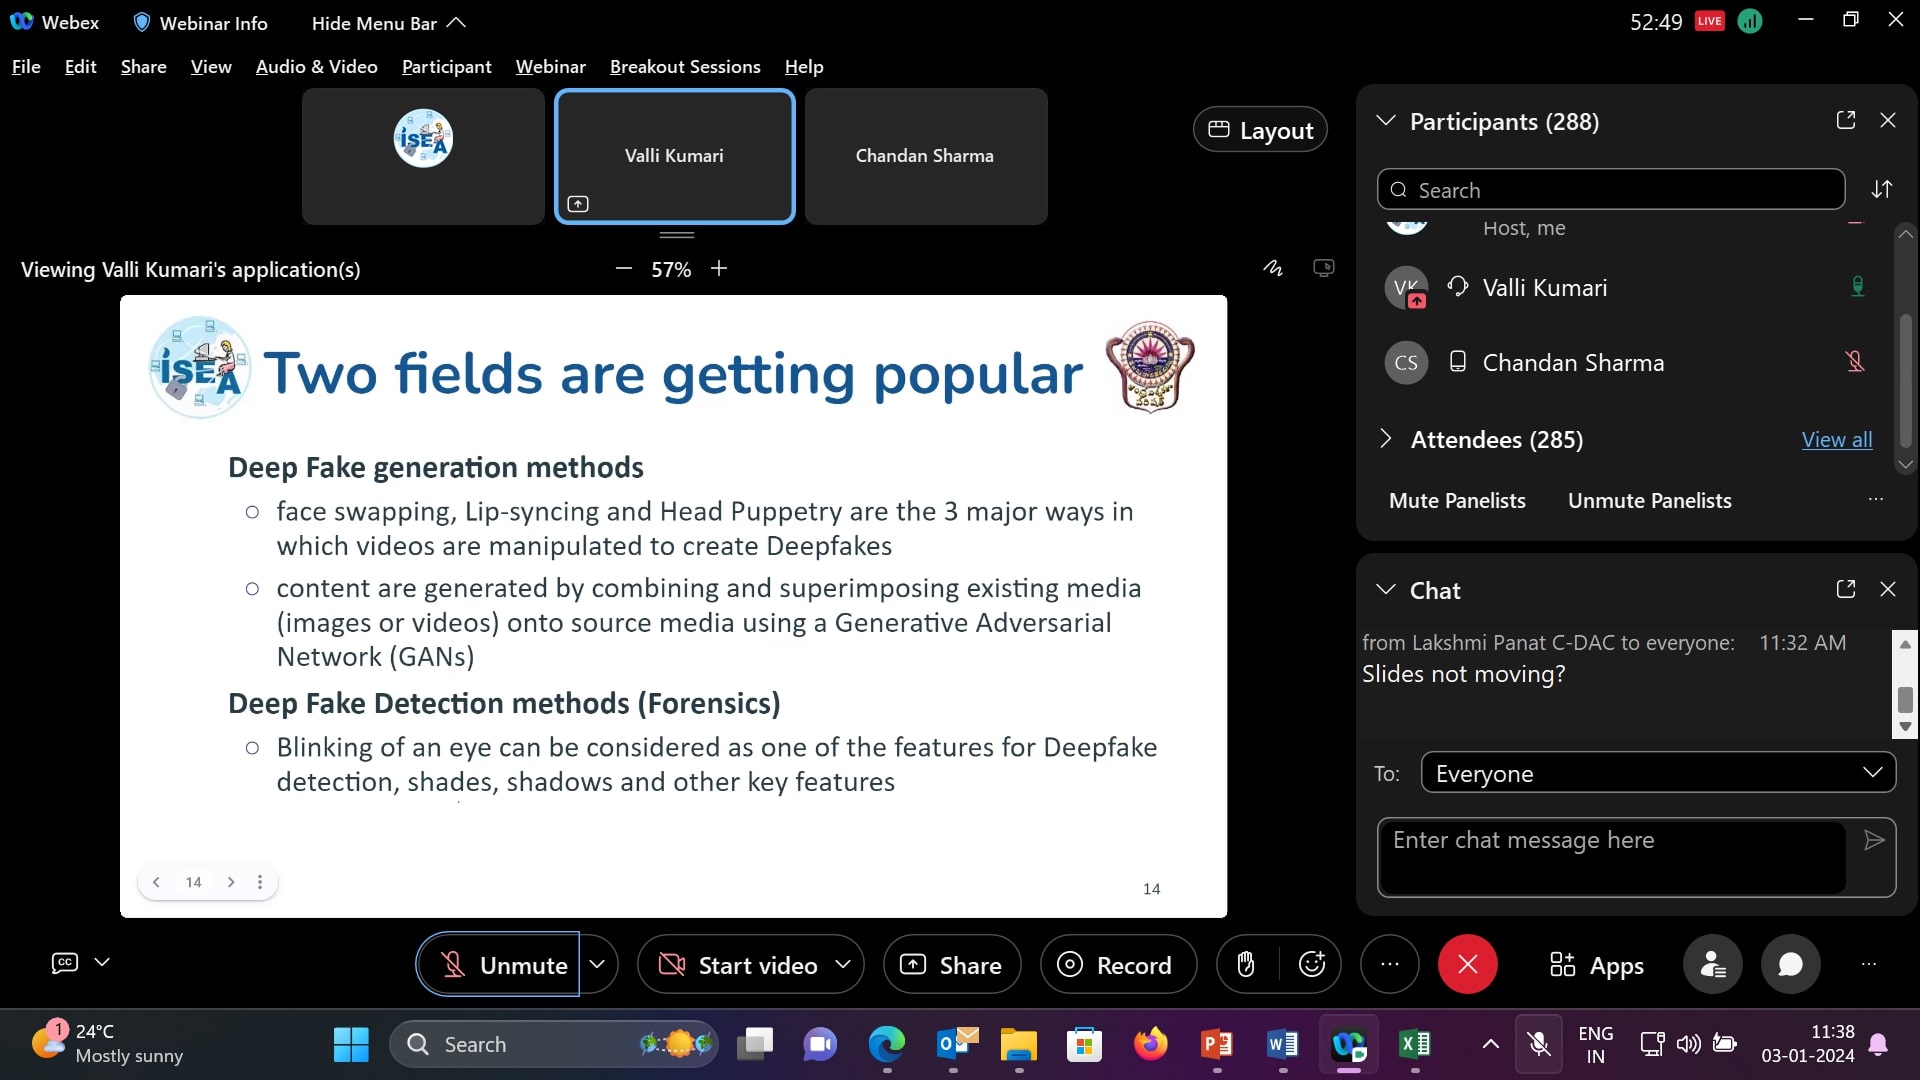1920x1080 pixels.
Task: Open the reactions smiley icon
Action: pyautogui.click(x=1312, y=965)
